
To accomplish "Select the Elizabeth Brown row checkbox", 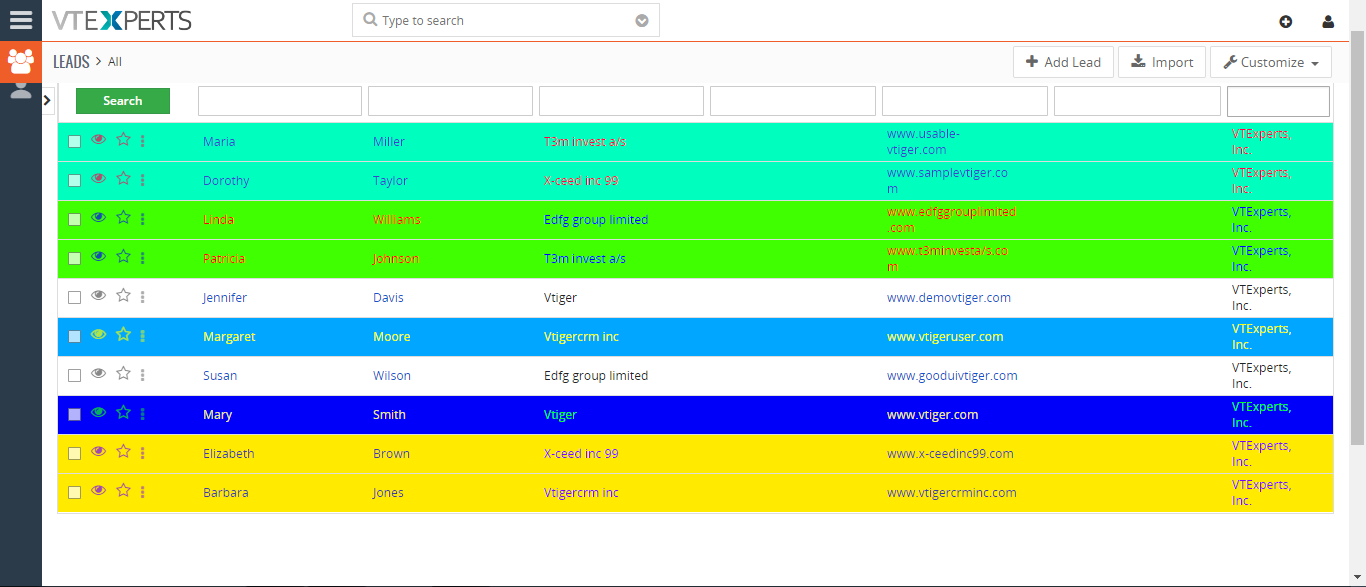I will pos(74,454).
